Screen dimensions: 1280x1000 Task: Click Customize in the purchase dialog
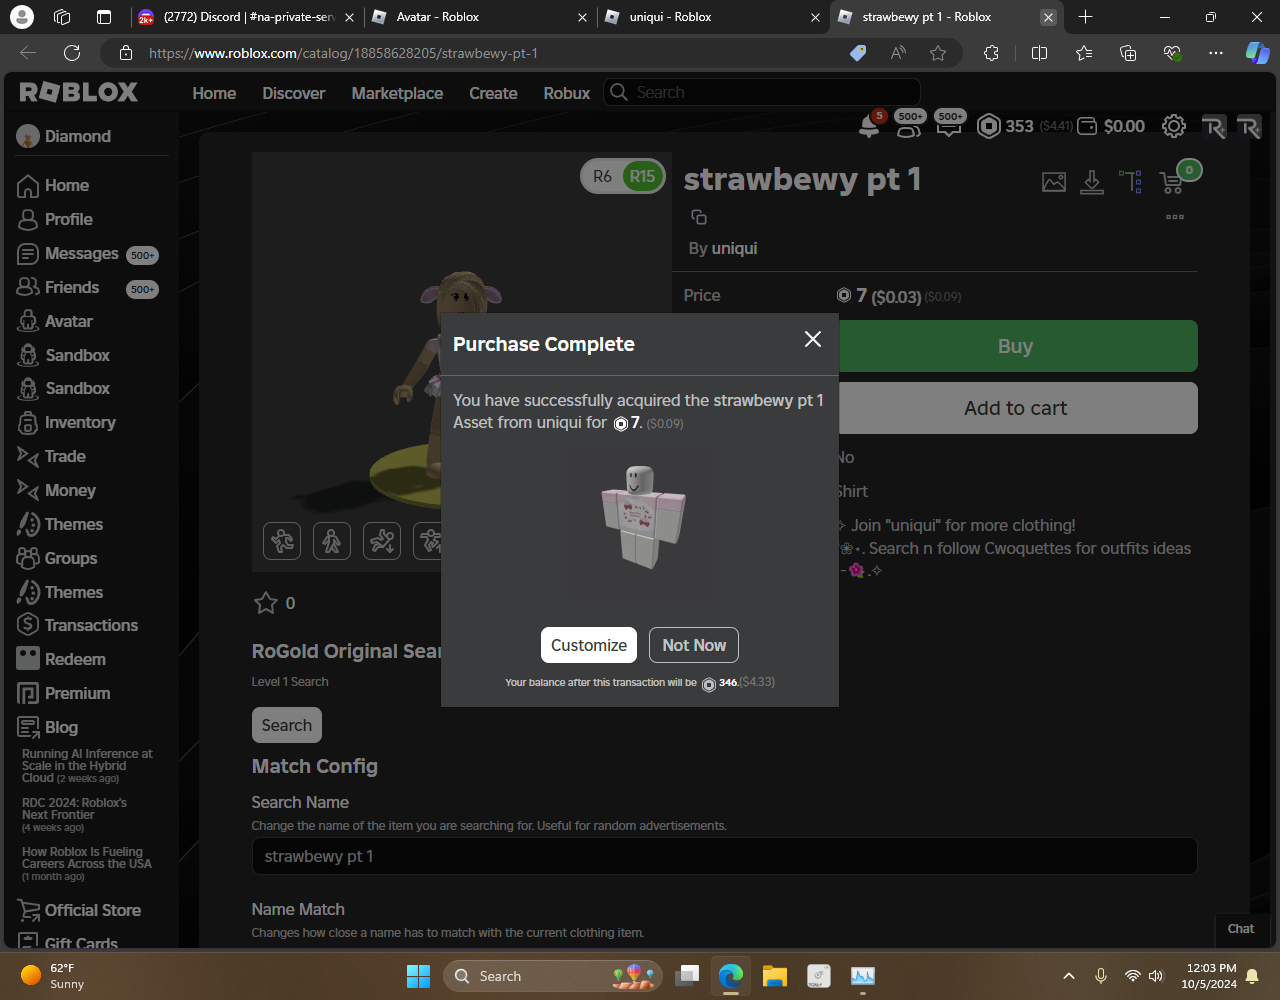(x=589, y=645)
